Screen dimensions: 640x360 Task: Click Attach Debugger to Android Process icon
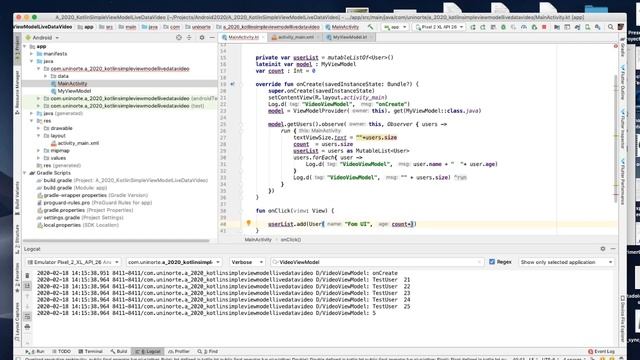click(x=534, y=27)
